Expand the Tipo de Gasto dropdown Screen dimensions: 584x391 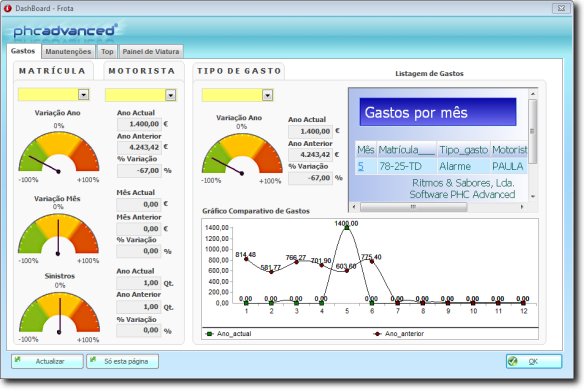click(x=267, y=96)
